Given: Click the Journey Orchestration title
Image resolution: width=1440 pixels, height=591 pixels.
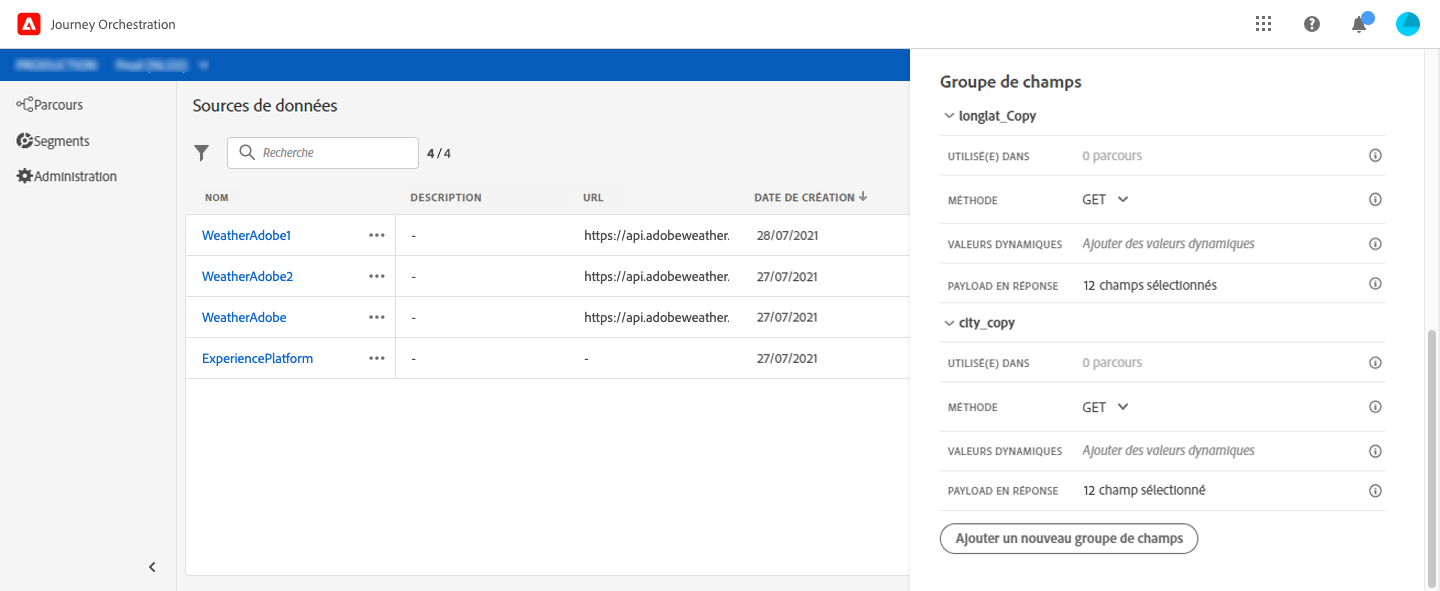Looking at the screenshot, I should (x=113, y=24).
